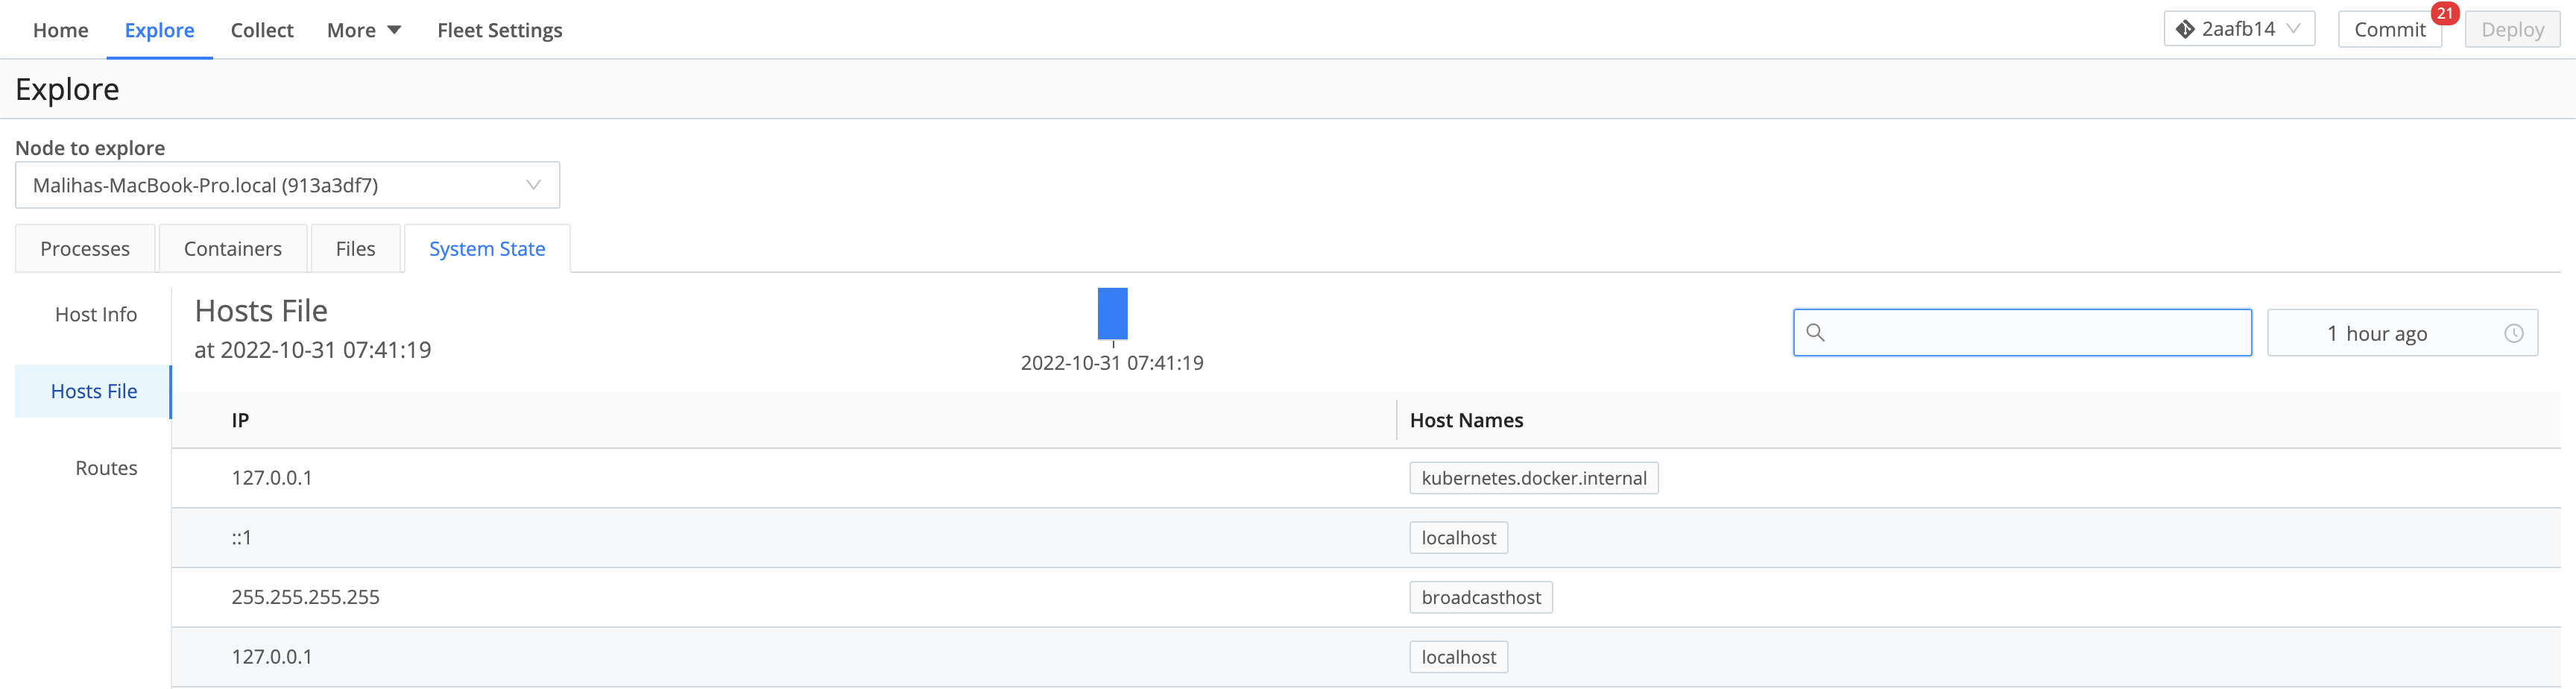Navigate to Fleet Settings
This screenshot has width=2576, height=689.
(x=500, y=30)
